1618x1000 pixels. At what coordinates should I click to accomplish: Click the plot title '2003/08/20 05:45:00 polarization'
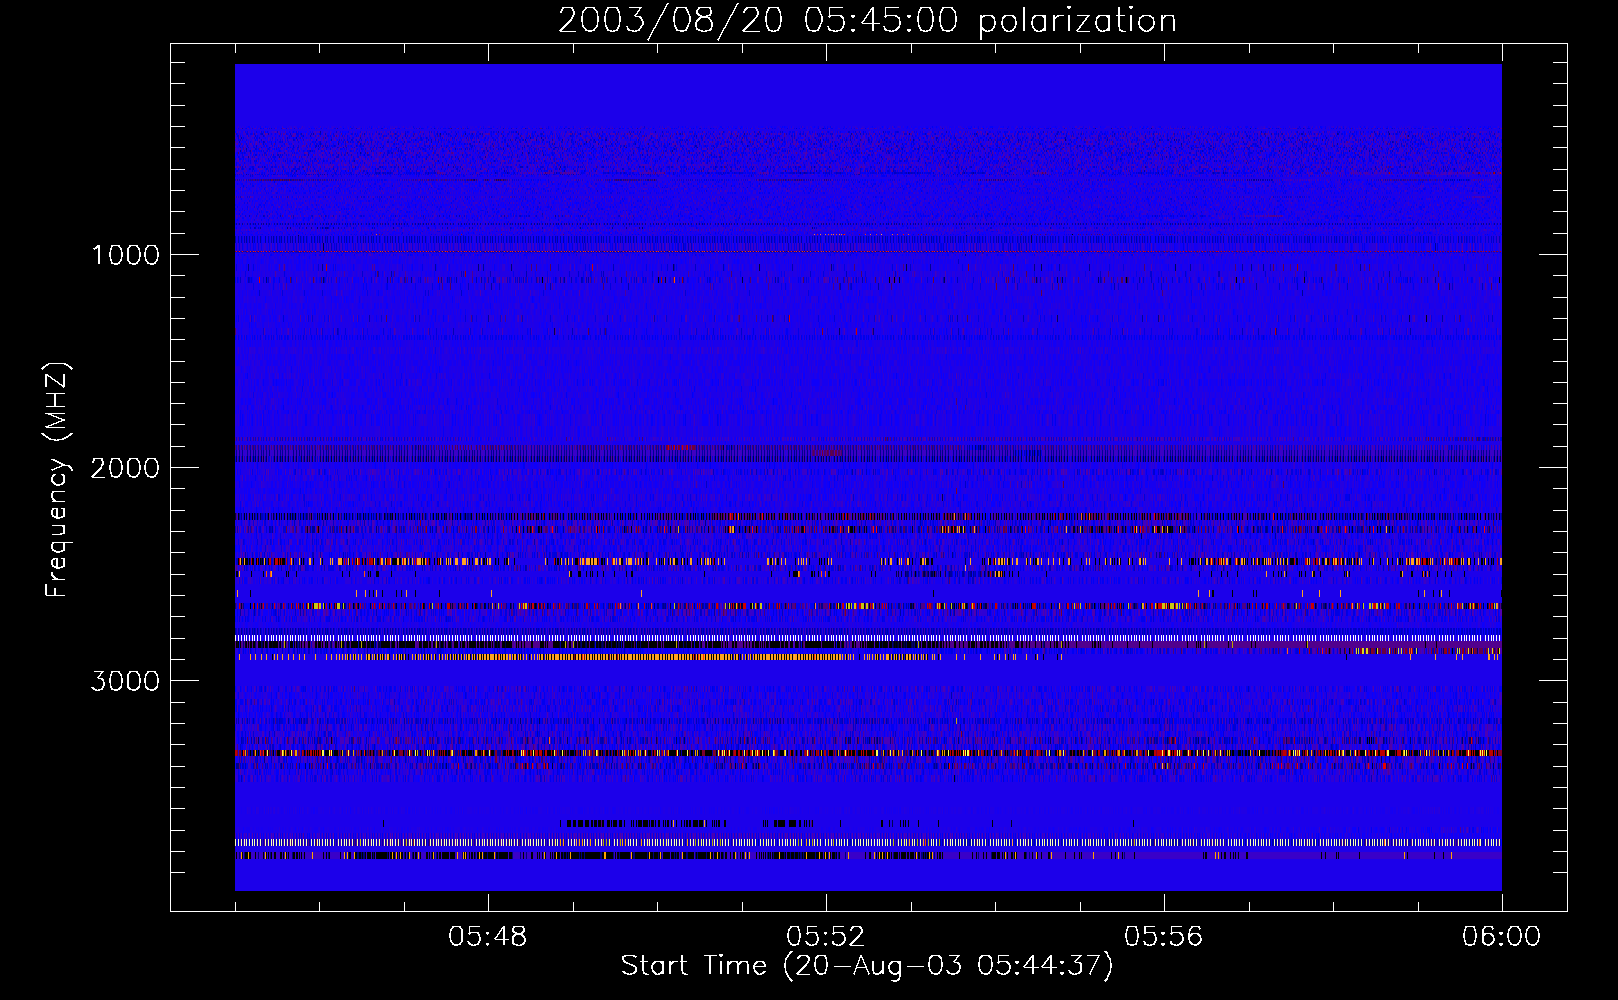tap(867, 21)
